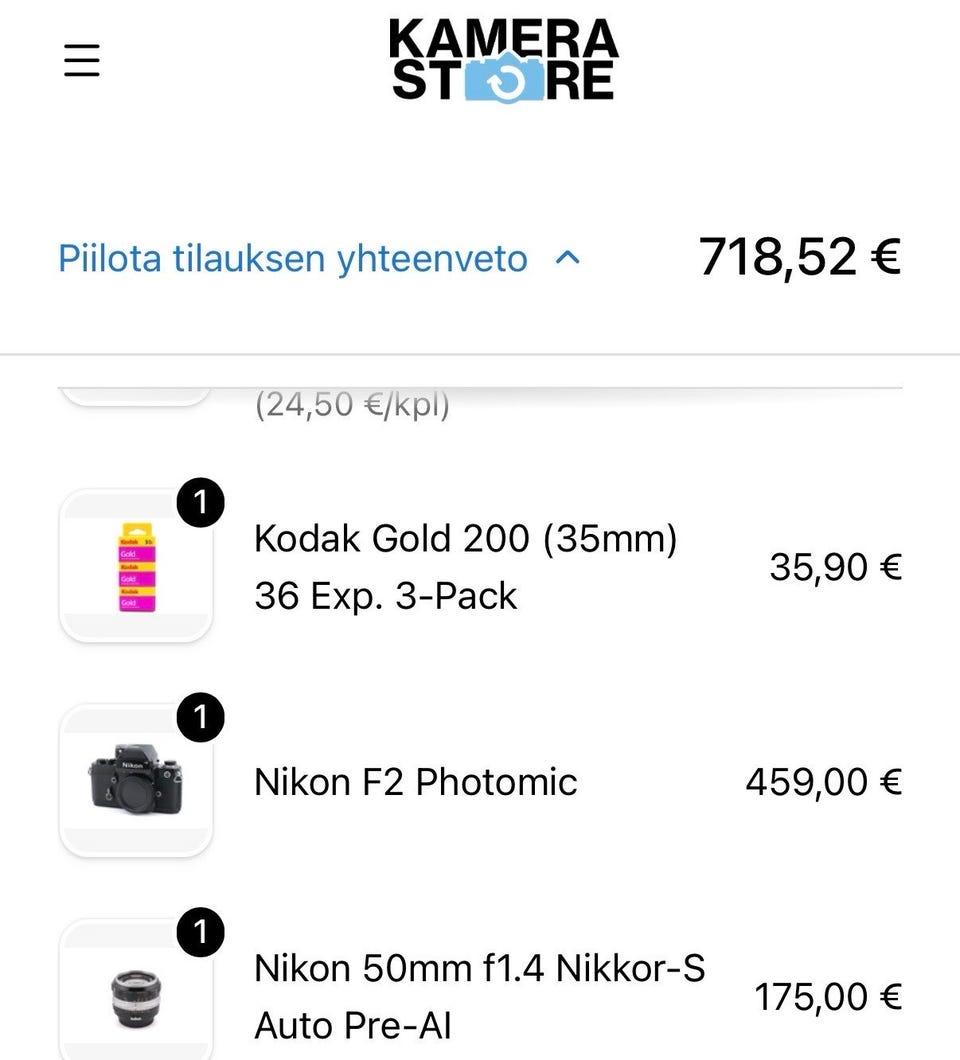Click the 459,00 € price
The height and width of the screenshot is (1060, 960).
(823, 781)
